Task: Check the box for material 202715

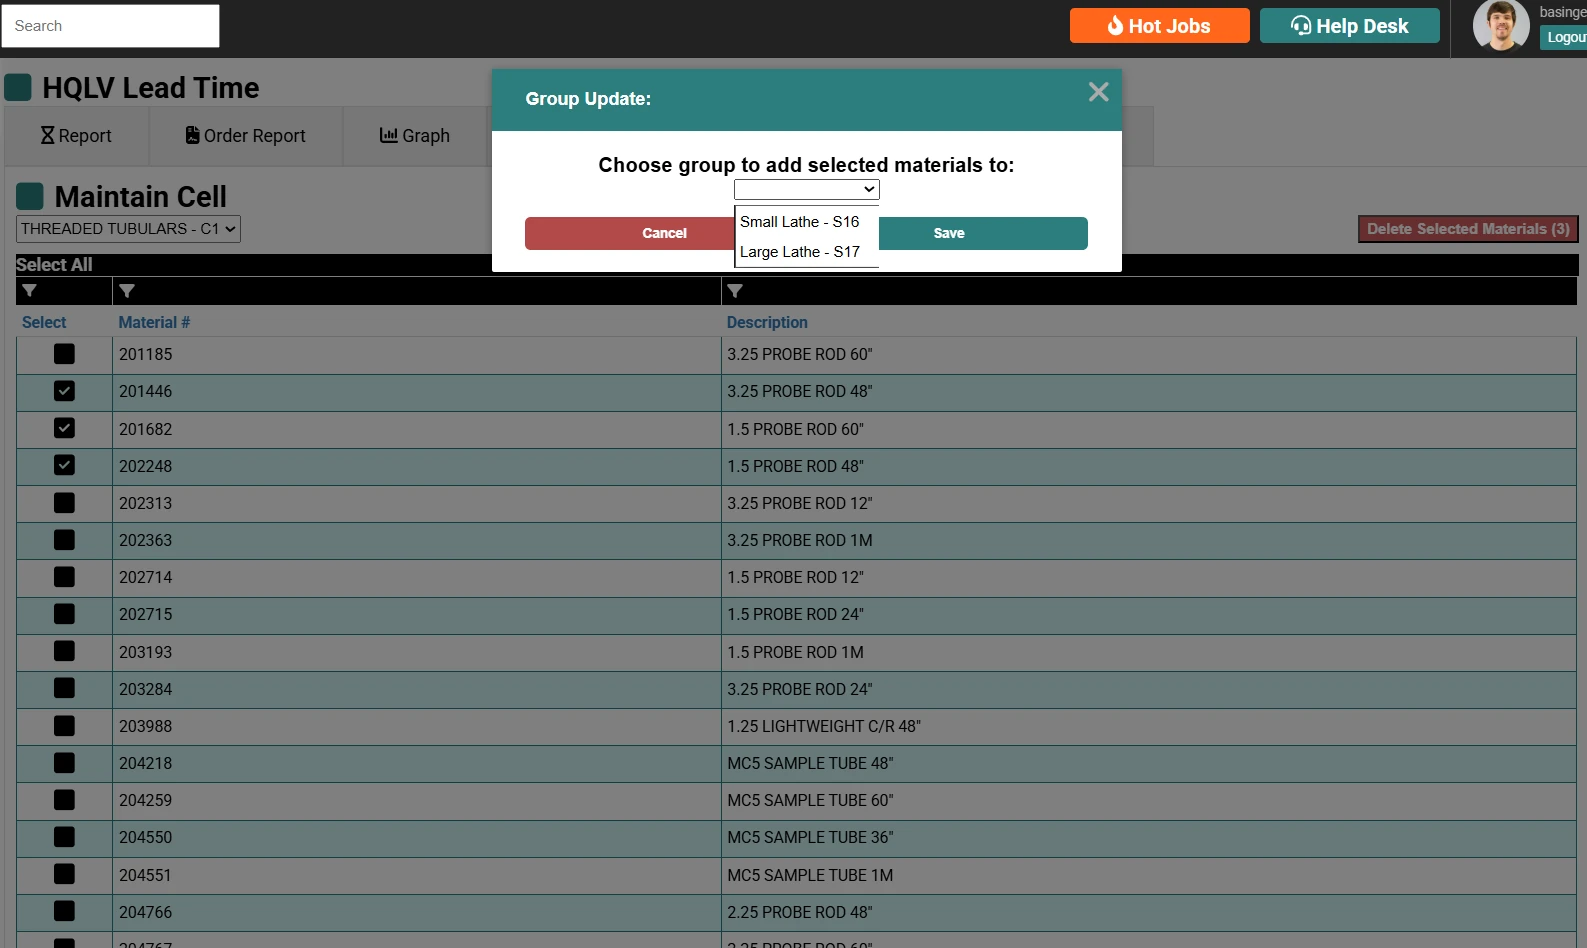Action: point(64,614)
